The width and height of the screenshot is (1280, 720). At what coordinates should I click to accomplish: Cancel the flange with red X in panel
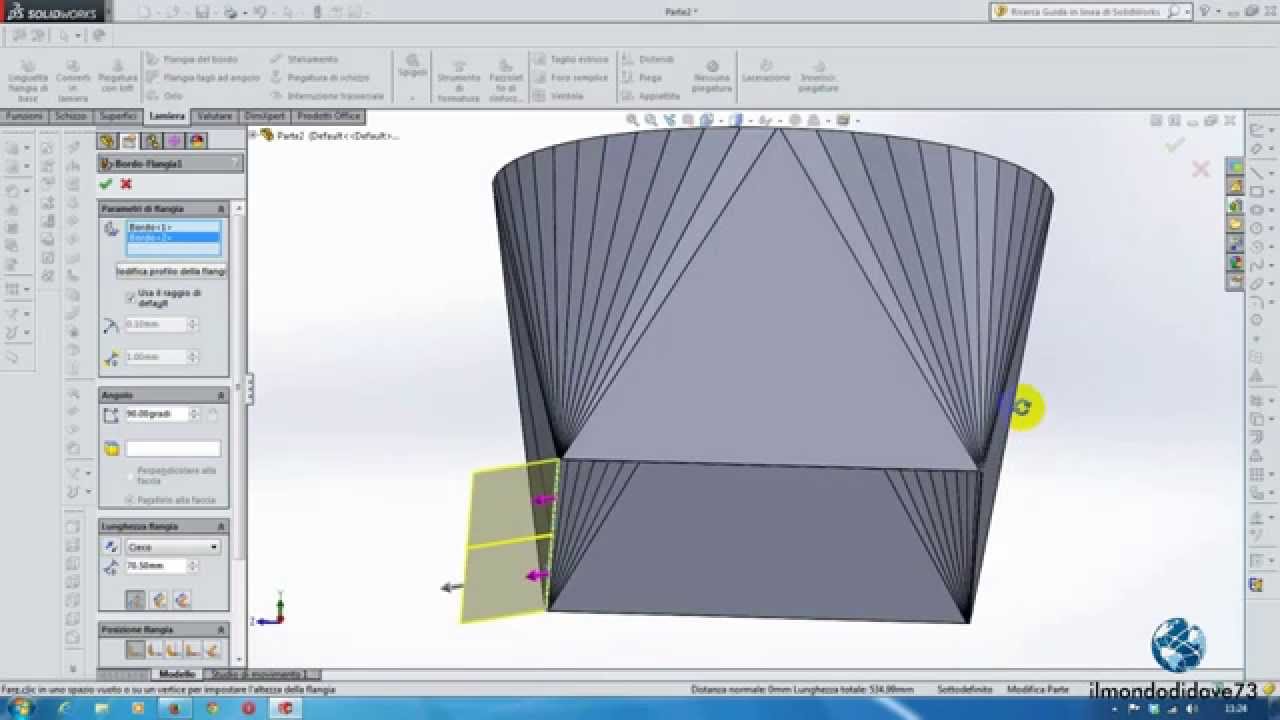click(126, 184)
